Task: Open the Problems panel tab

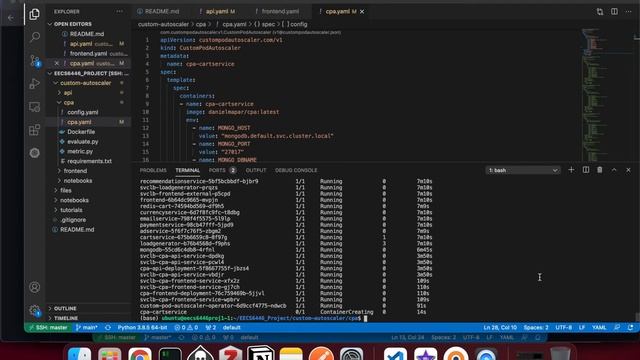Action: click(153, 170)
